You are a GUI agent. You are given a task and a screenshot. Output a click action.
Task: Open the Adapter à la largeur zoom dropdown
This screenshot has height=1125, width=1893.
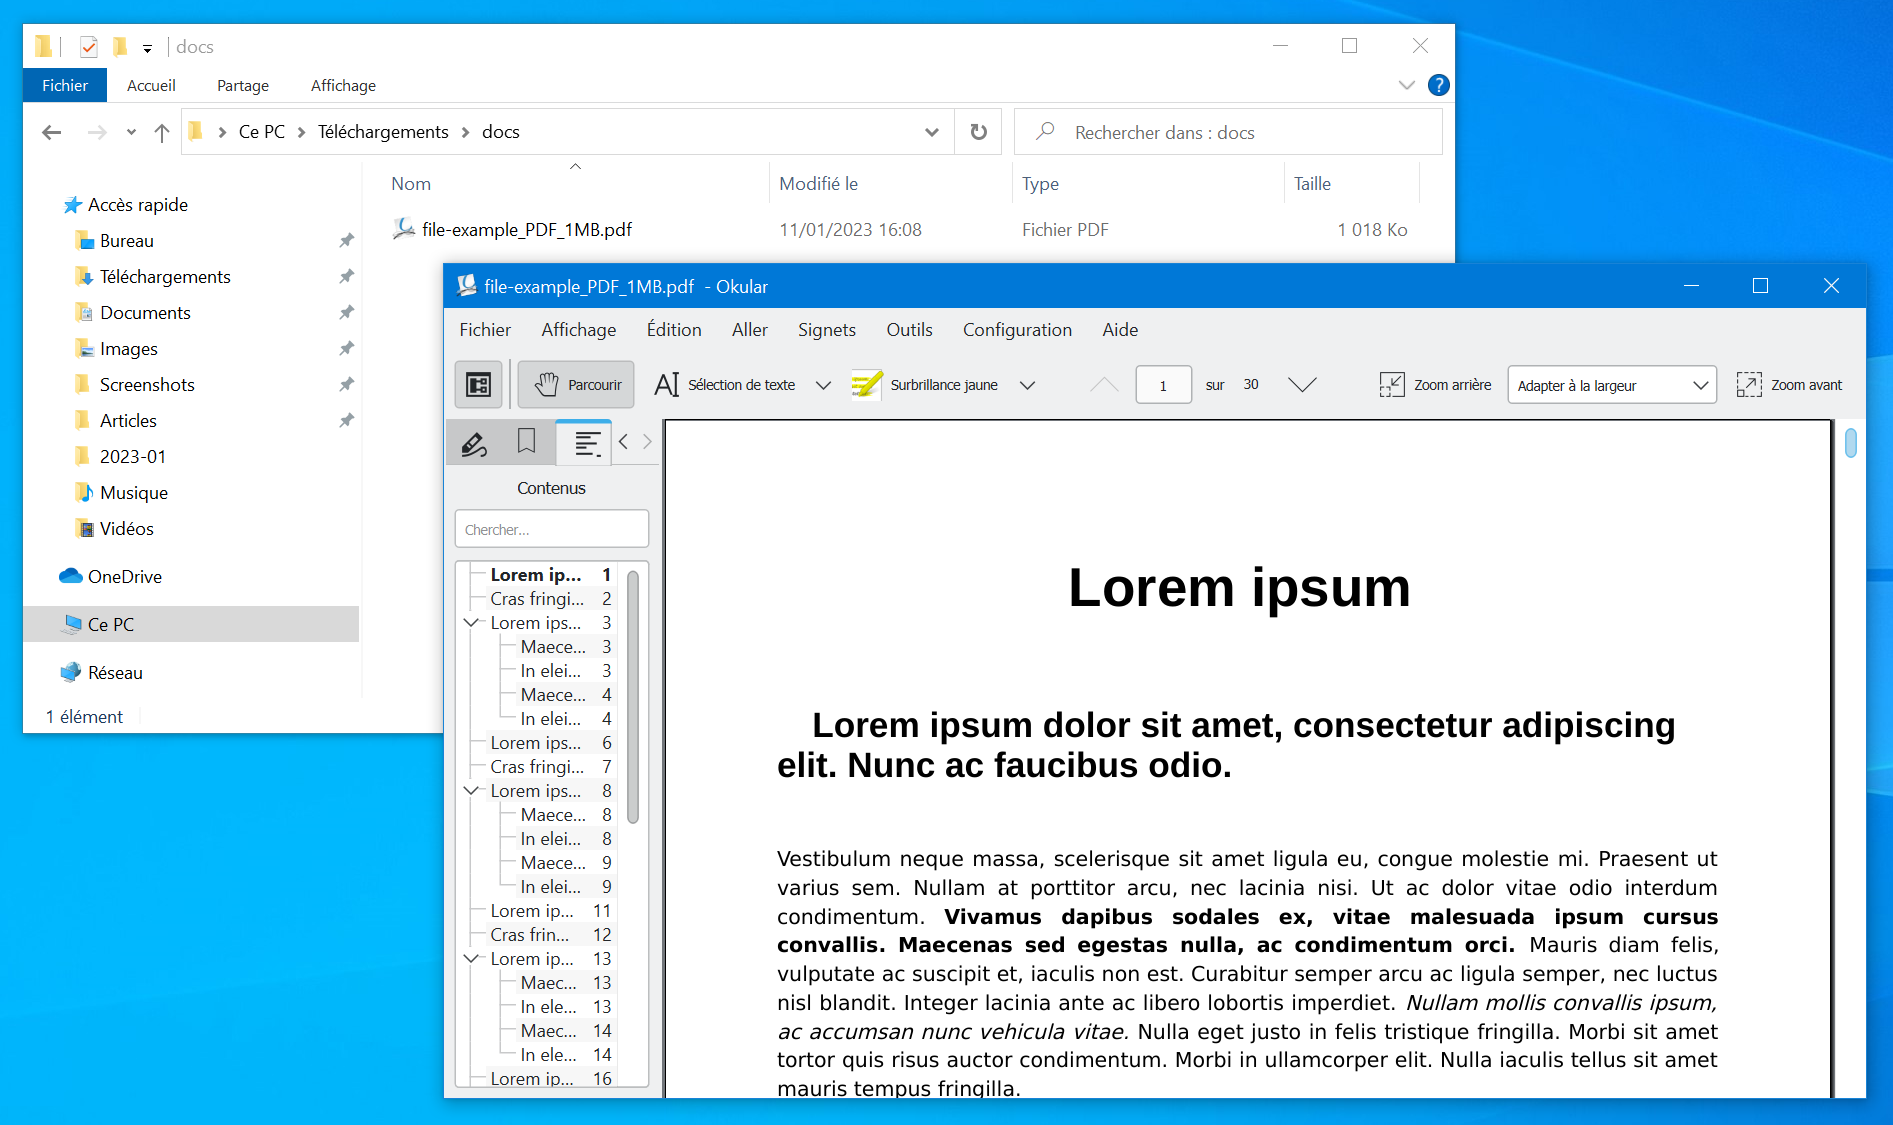[1612, 385]
